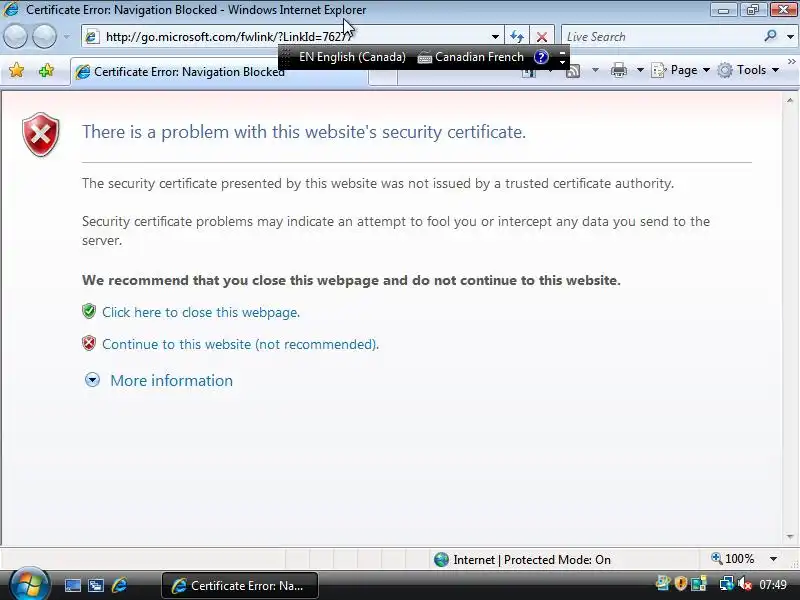This screenshot has width=800, height=600.
Task: Click the Refresh page icon
Action: [x=517, y=37]
